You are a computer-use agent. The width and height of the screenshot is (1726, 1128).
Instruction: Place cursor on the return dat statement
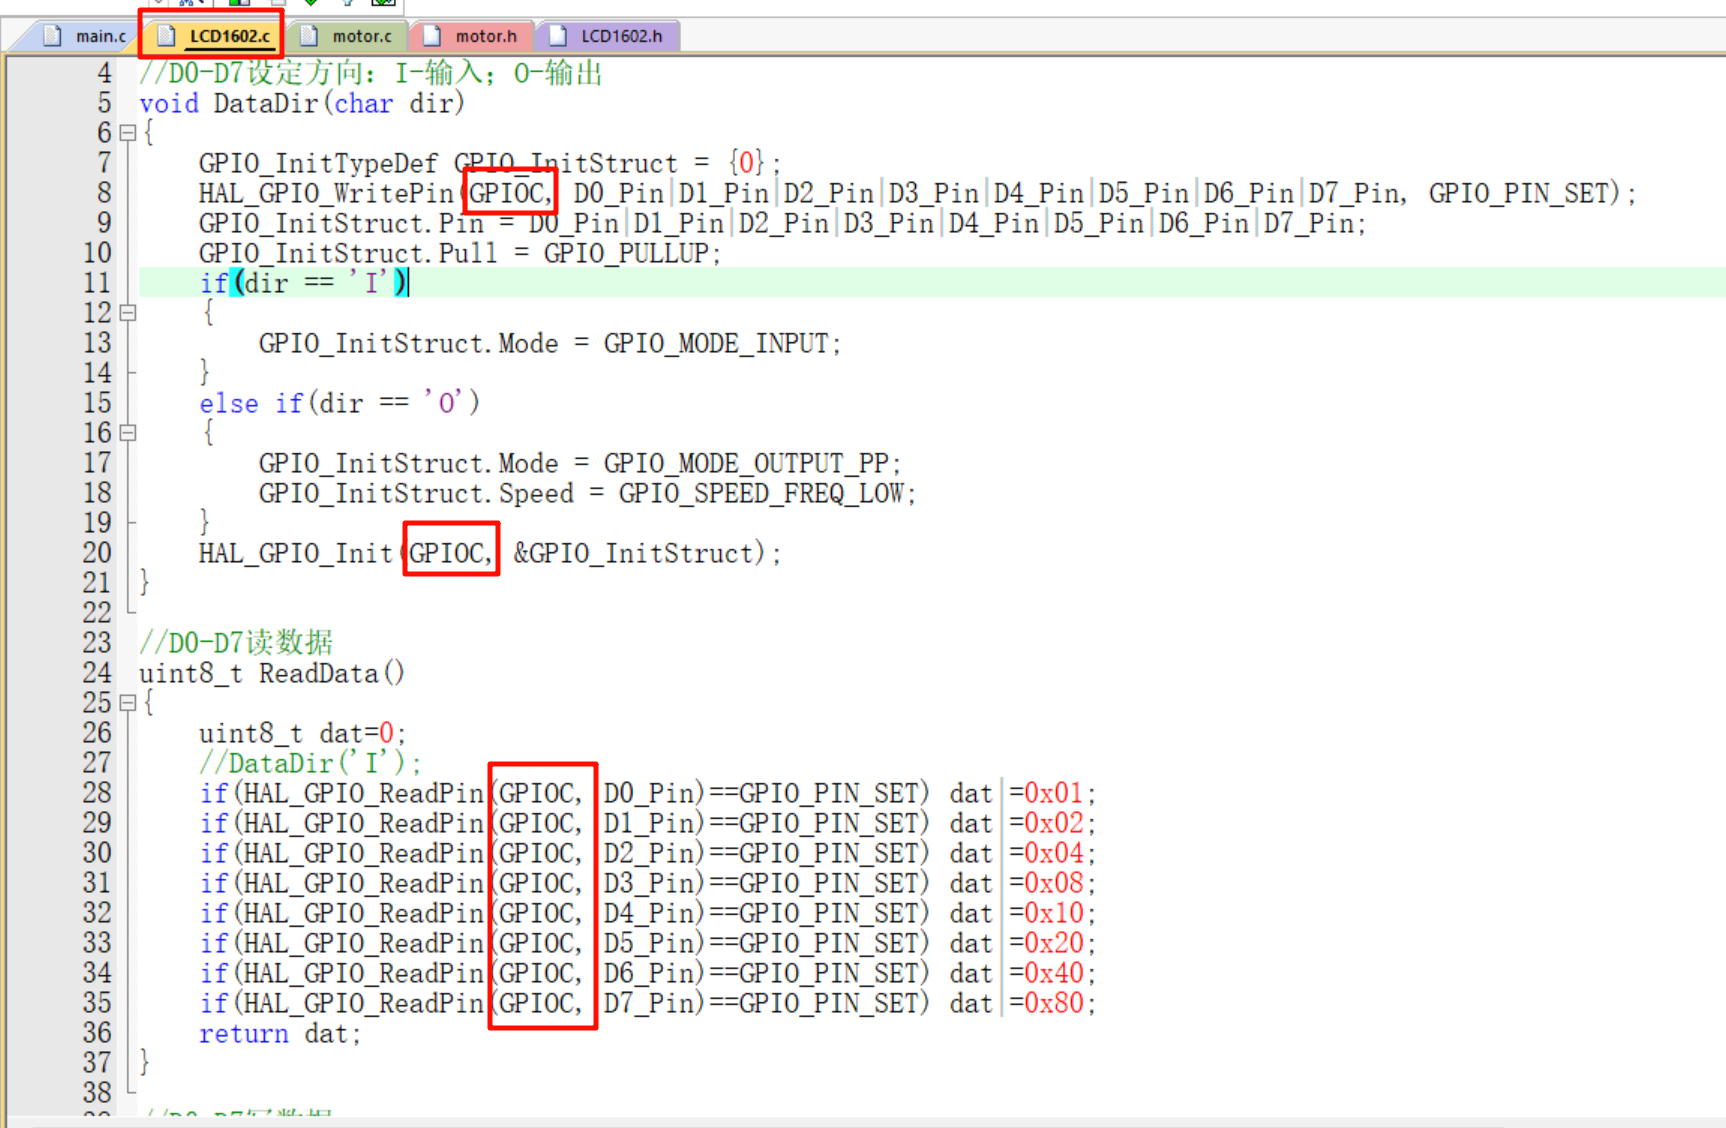tap(280, 1033)
